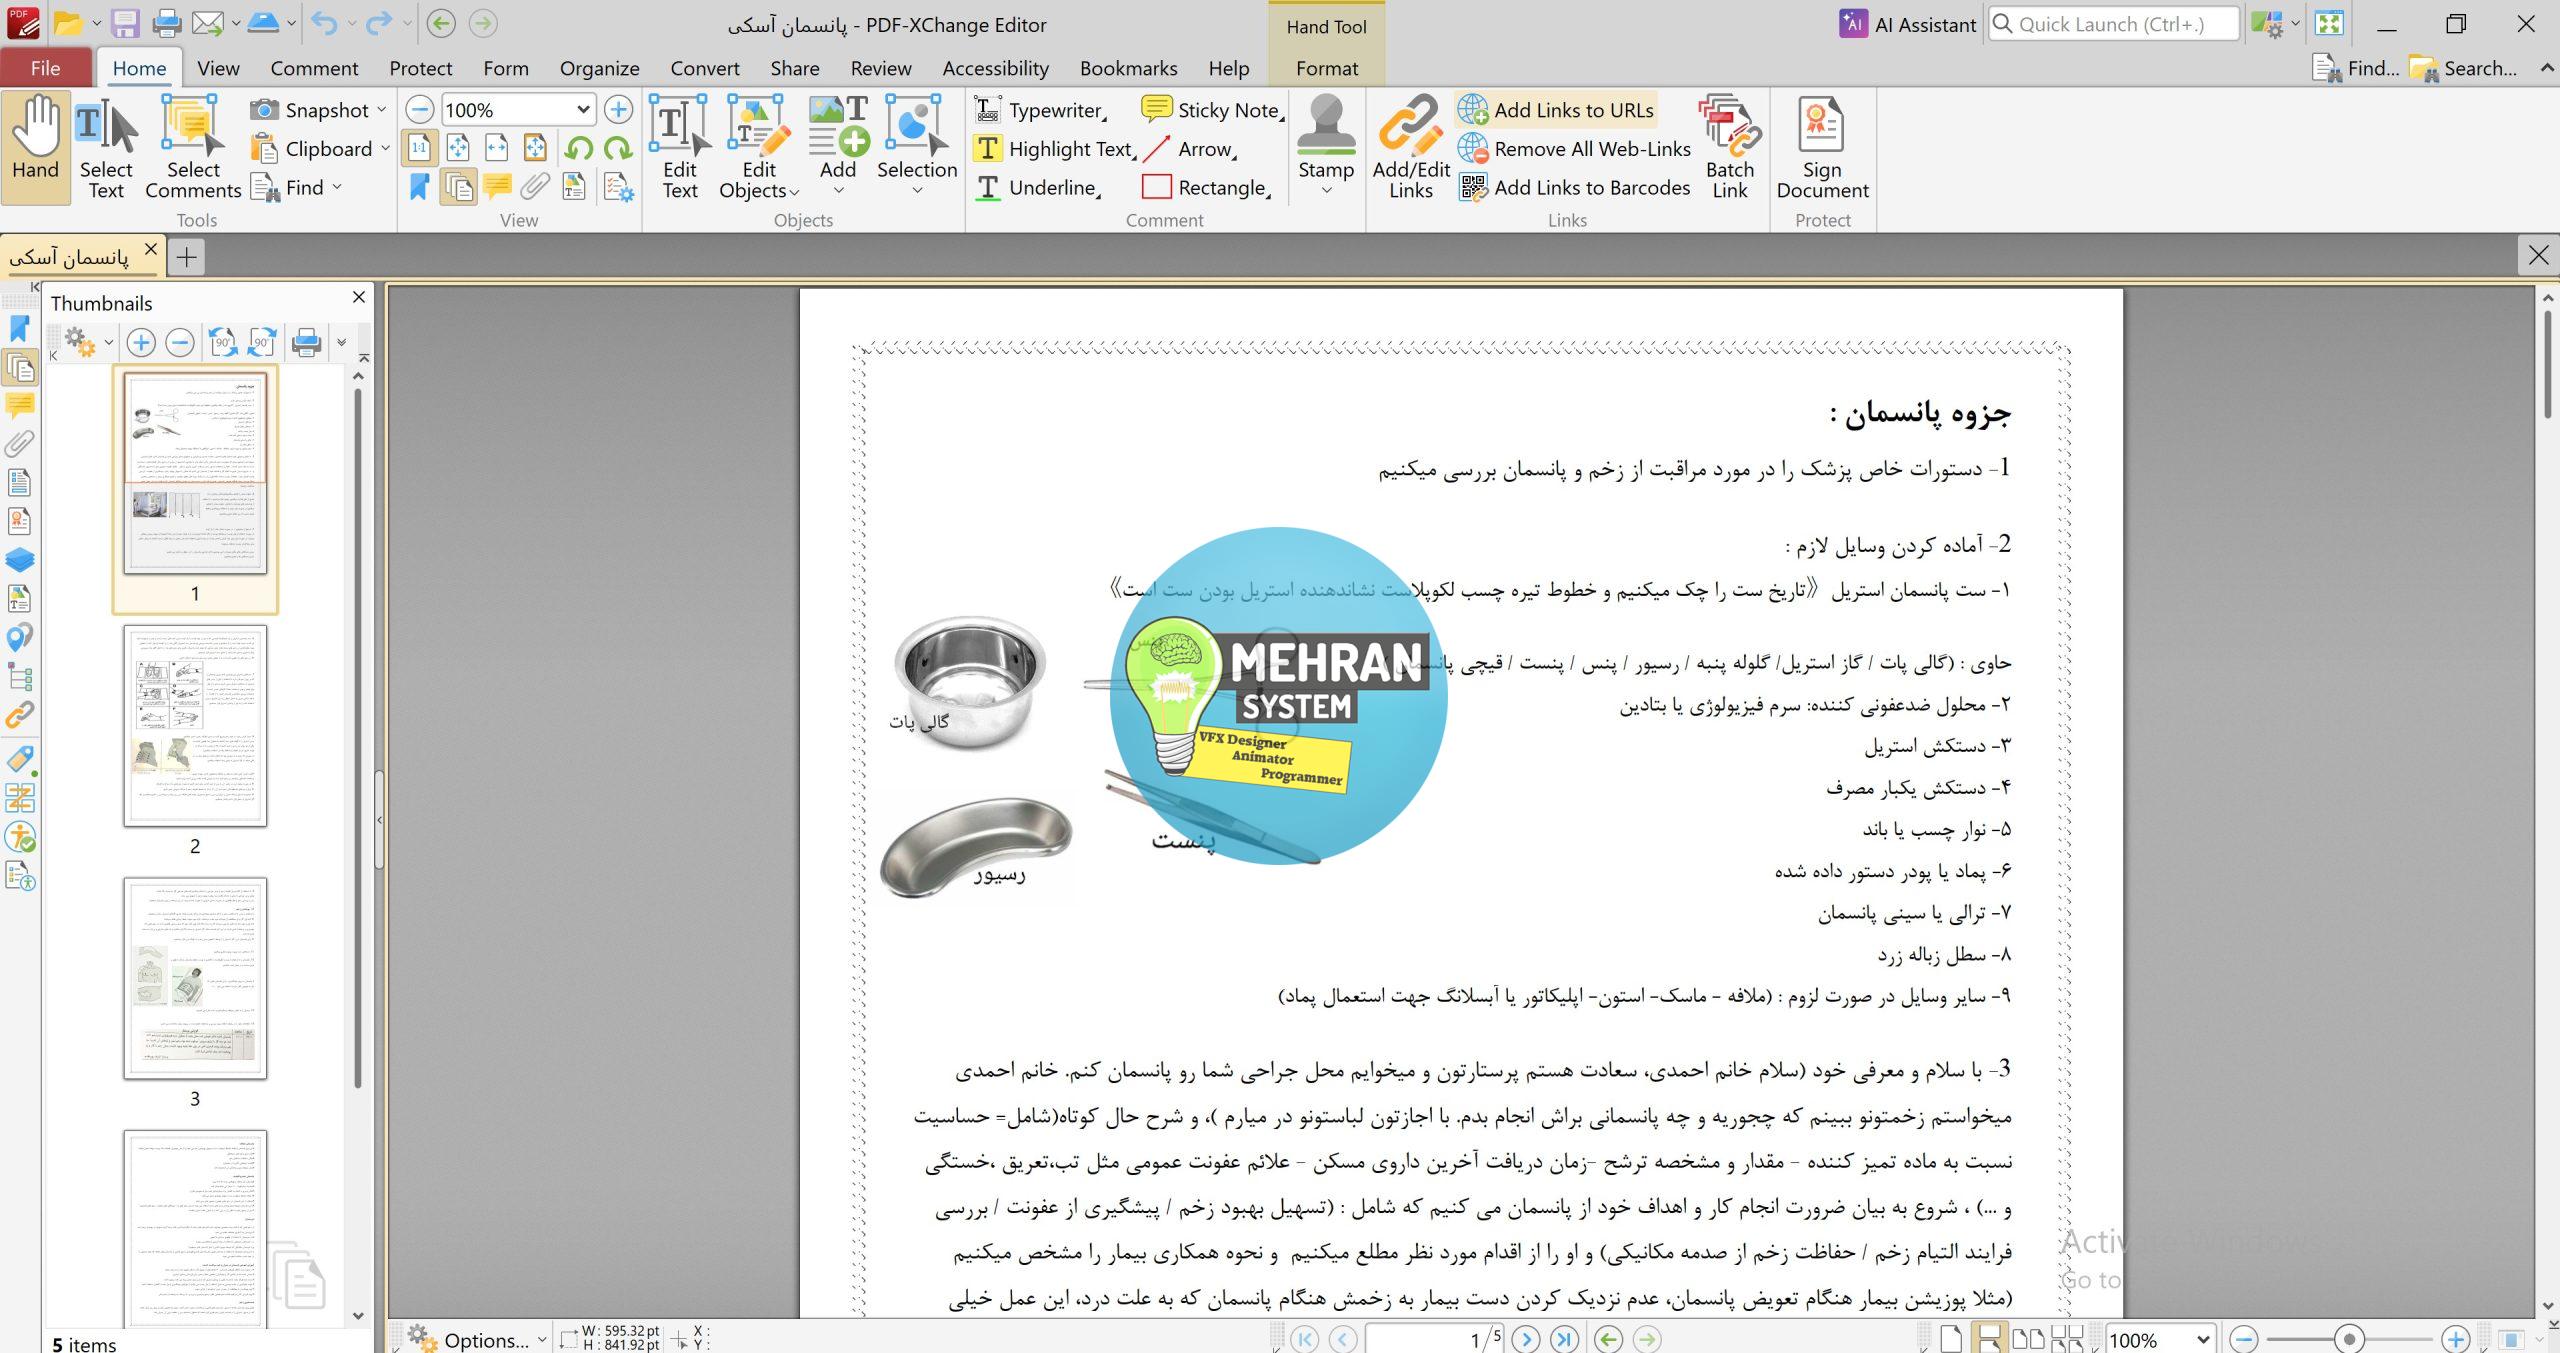Switch to the Comment tab
This screenshot has height=1353, width=2560.
tap(314, 68)
